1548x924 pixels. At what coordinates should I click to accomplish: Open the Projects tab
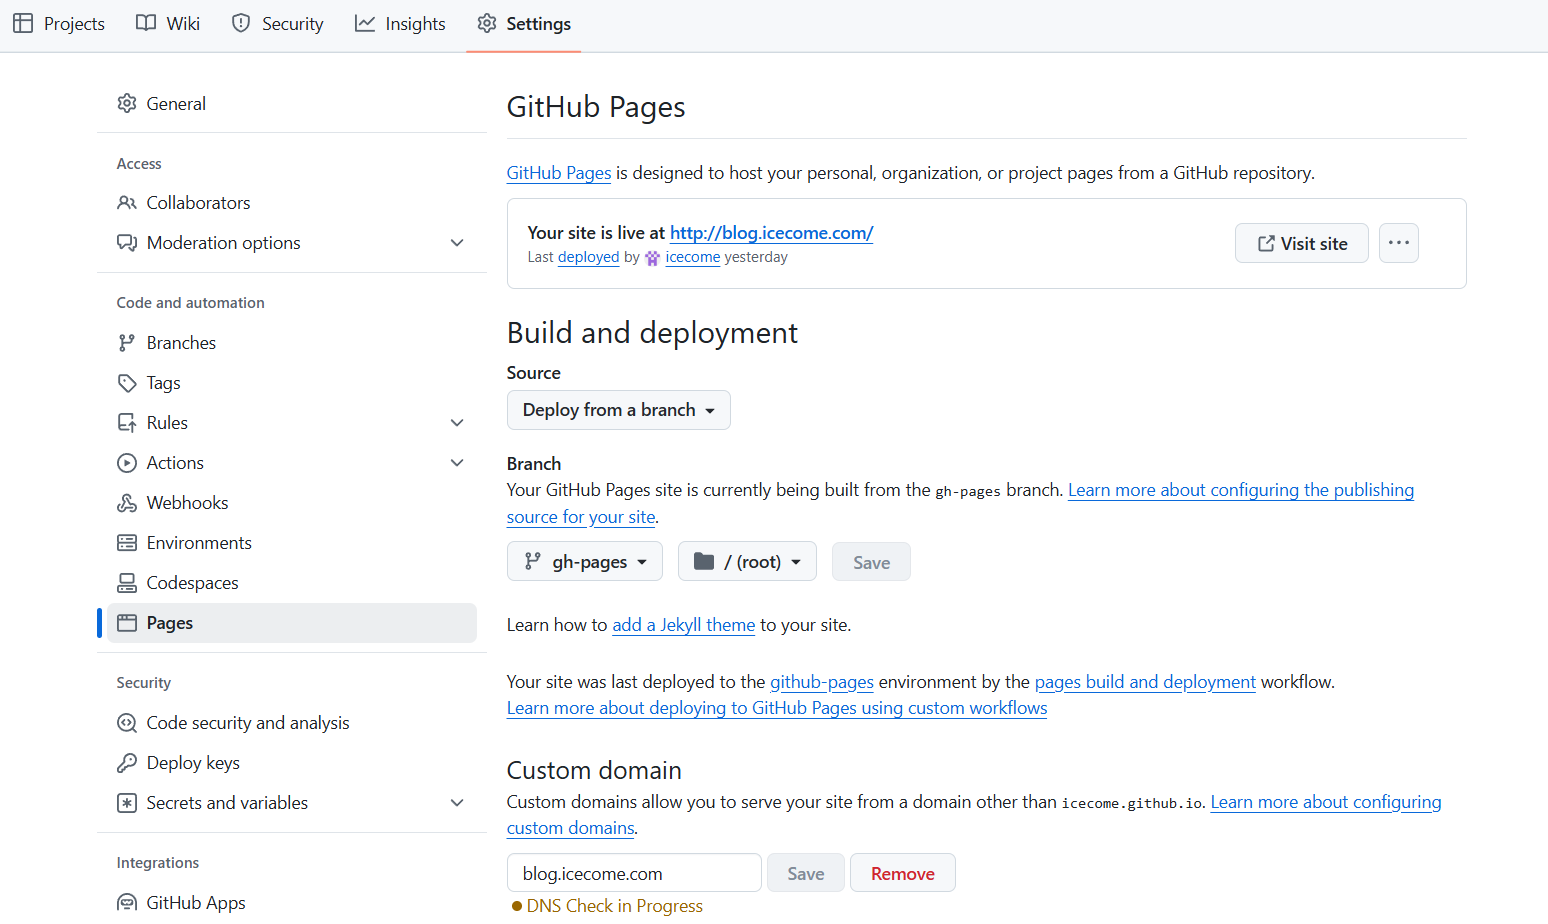58,23
